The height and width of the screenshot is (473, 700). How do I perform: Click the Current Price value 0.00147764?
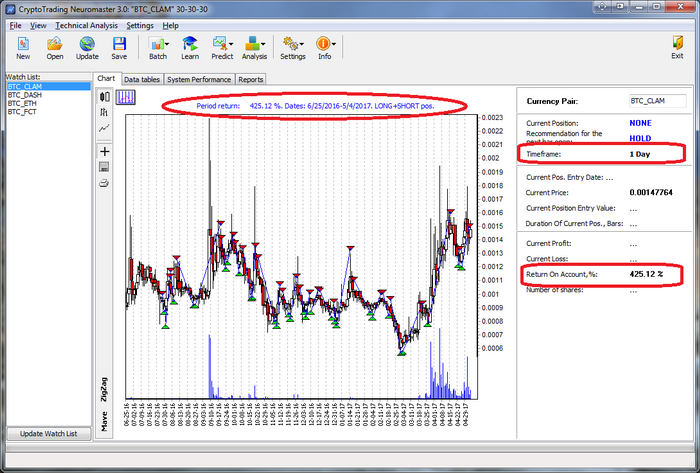click(x=651, y=193)
